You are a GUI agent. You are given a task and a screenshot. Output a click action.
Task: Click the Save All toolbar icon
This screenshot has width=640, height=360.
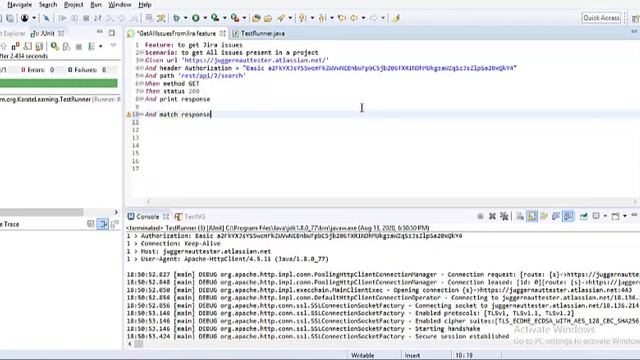click(10, 18)
